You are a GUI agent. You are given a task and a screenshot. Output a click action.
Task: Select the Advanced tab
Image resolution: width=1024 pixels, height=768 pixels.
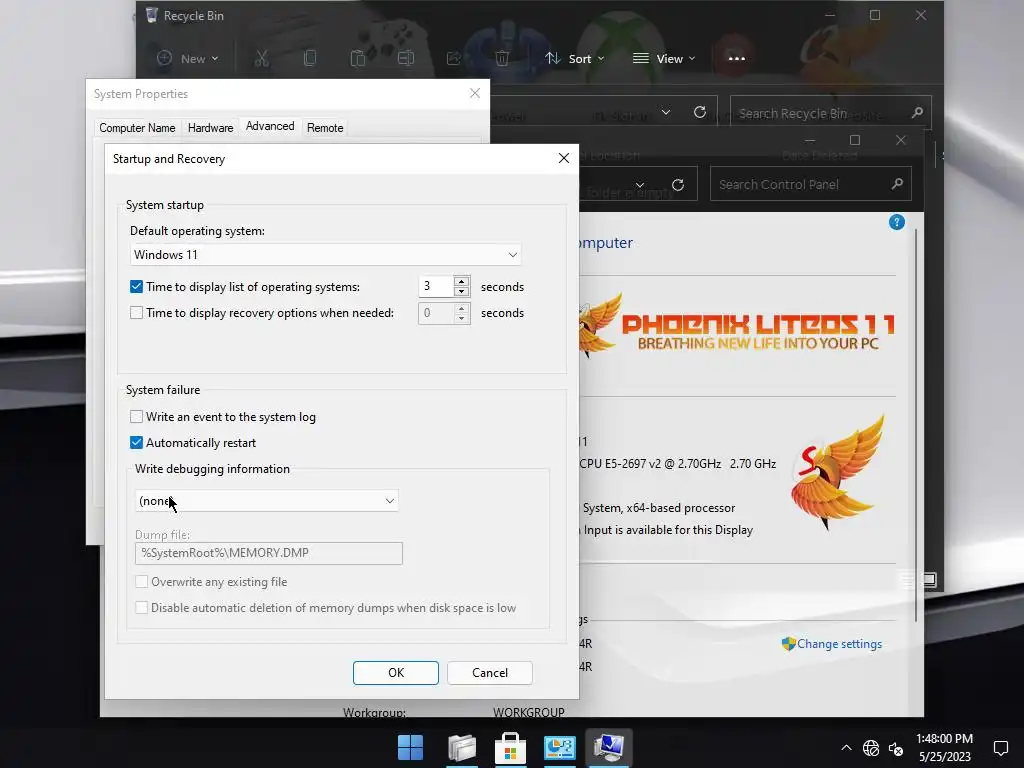[x=270, y=126]
